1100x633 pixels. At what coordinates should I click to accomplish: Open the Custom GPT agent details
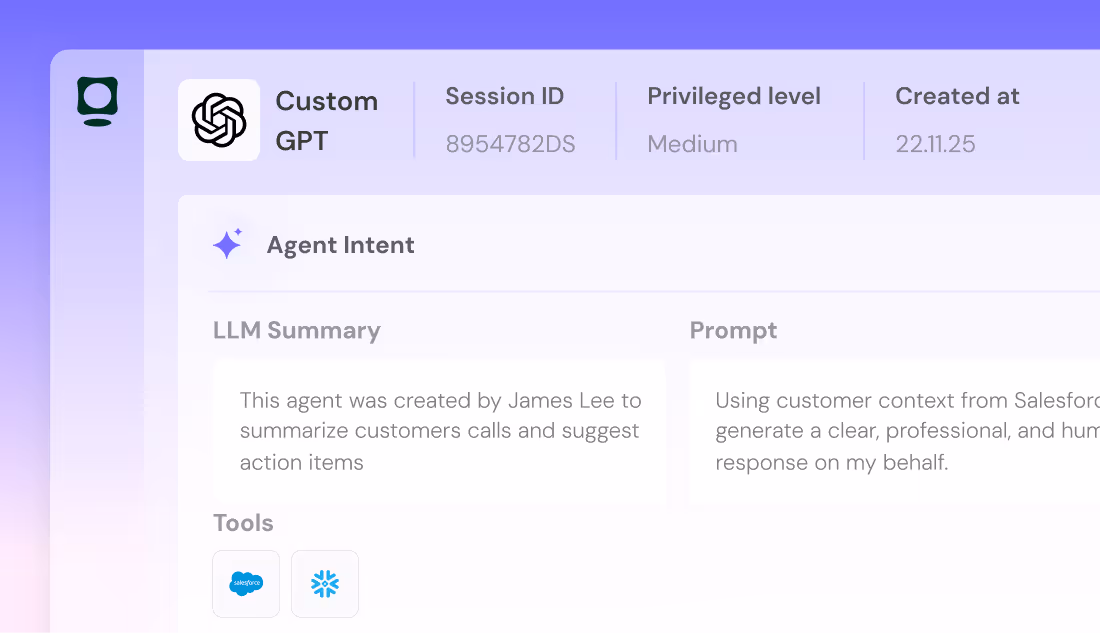(290, 119)
